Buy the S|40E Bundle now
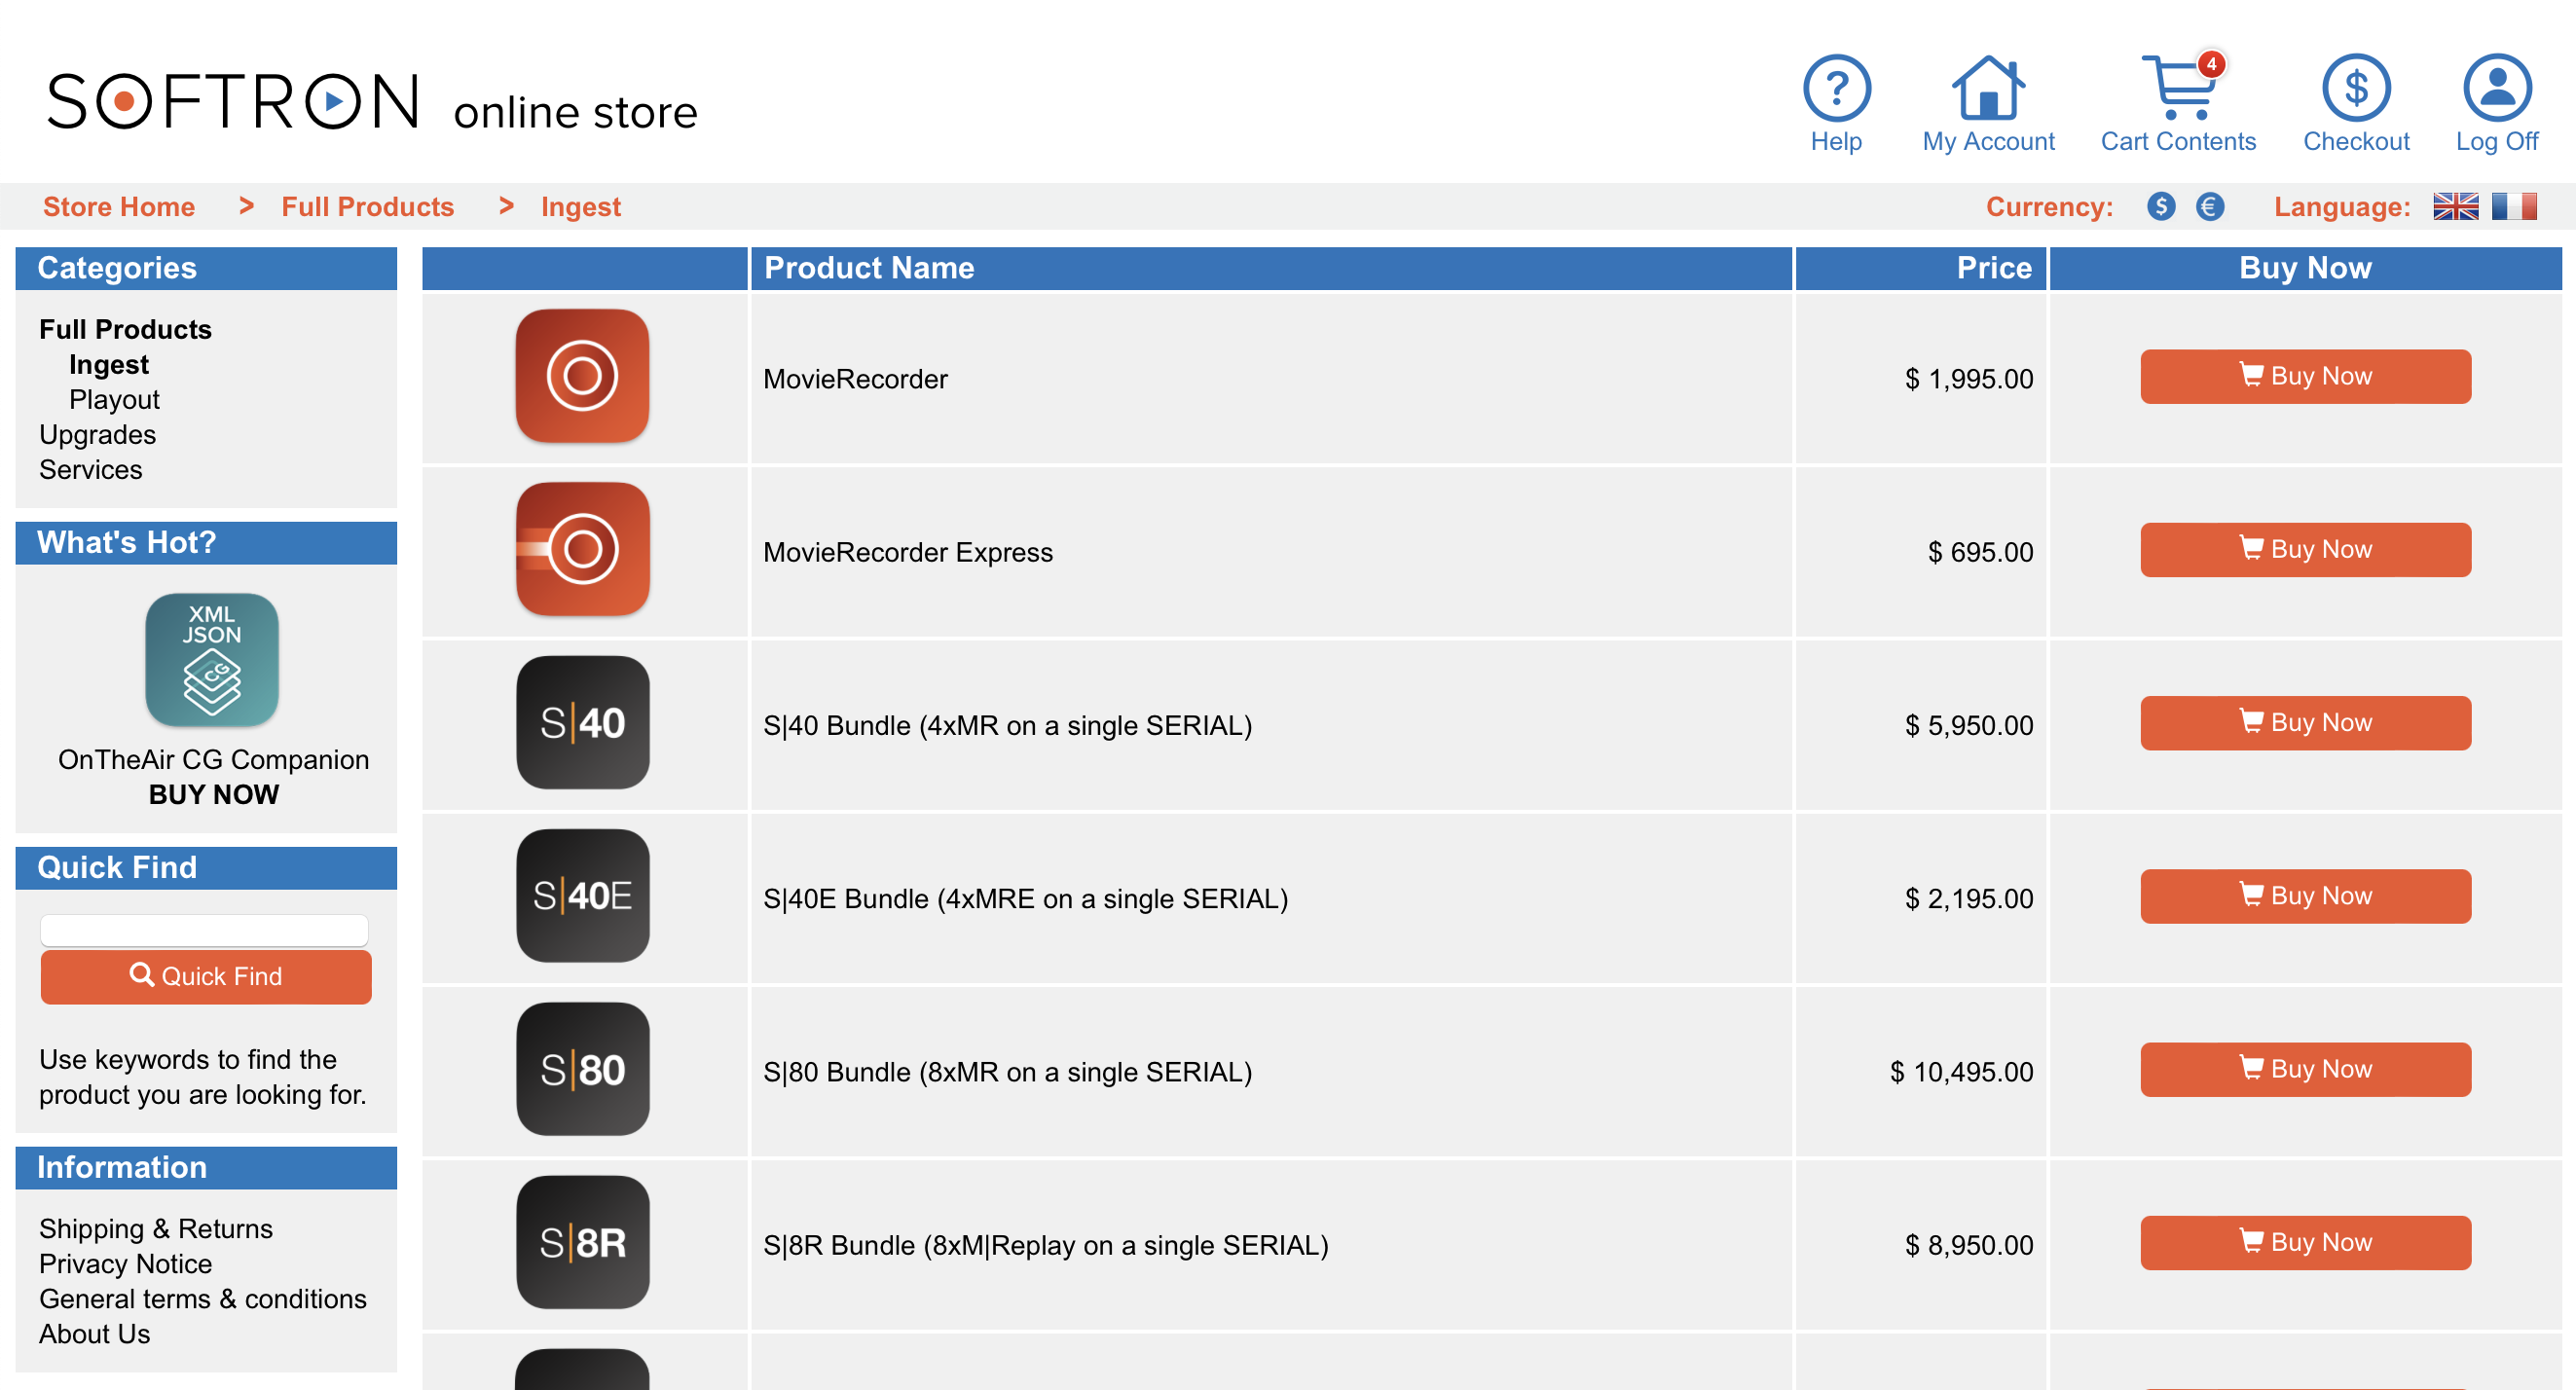Image resolution: width=2576 pixels, height=1390 pixels. 2305,896
